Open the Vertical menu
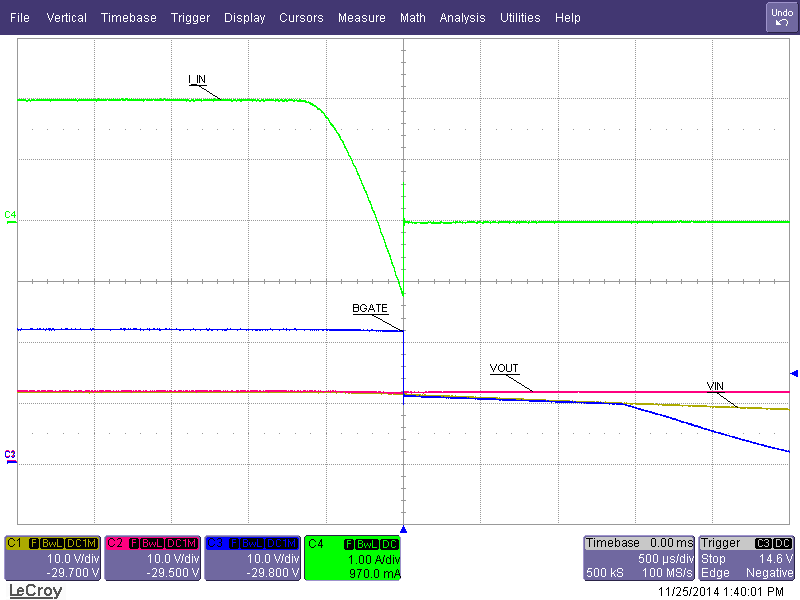 [x=66, y=17]
